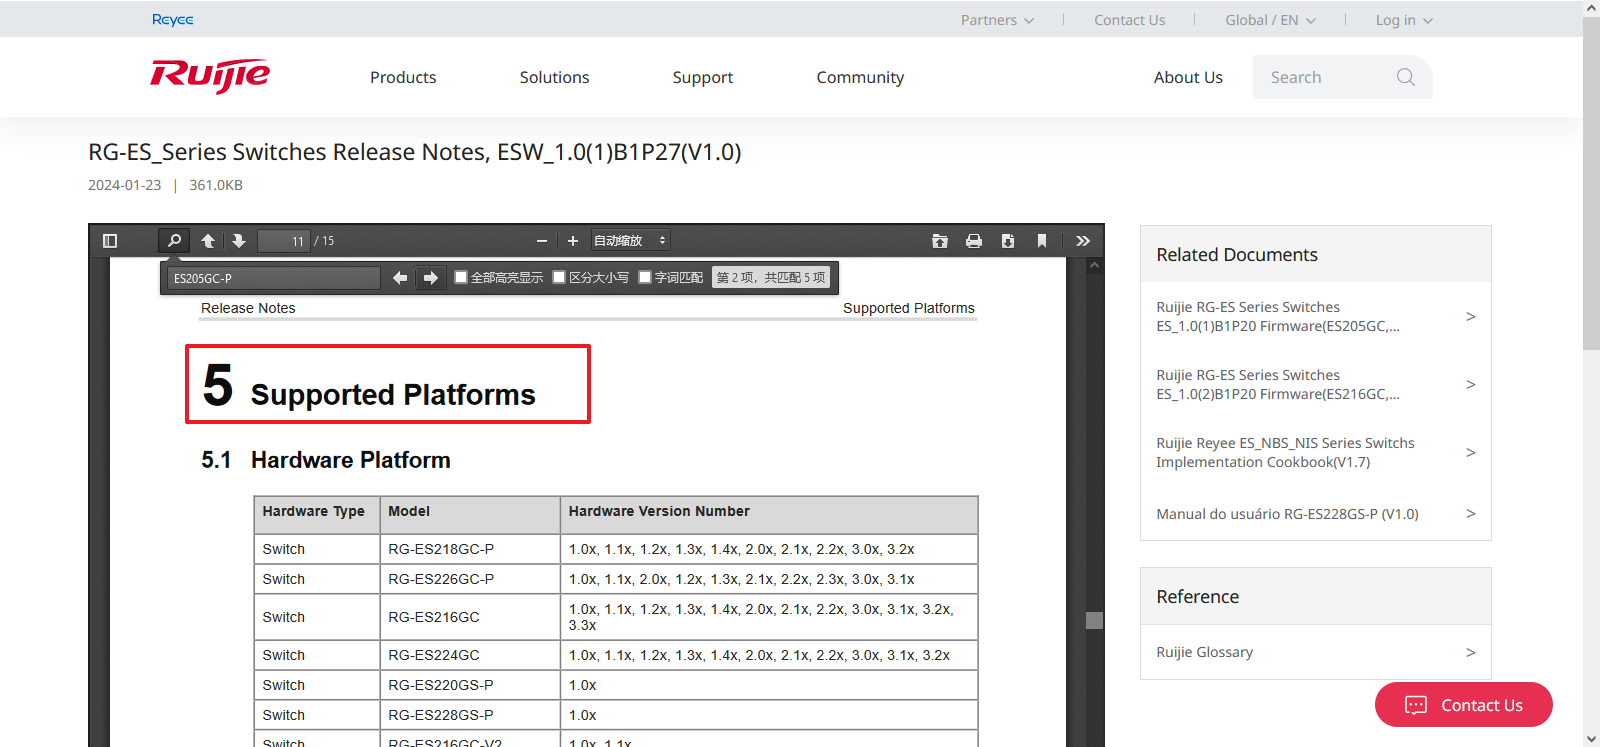This screenshot has height=747, width=1600.
Task: Click PDF viewer scroll-up arrow
Action: [1095, 266]
